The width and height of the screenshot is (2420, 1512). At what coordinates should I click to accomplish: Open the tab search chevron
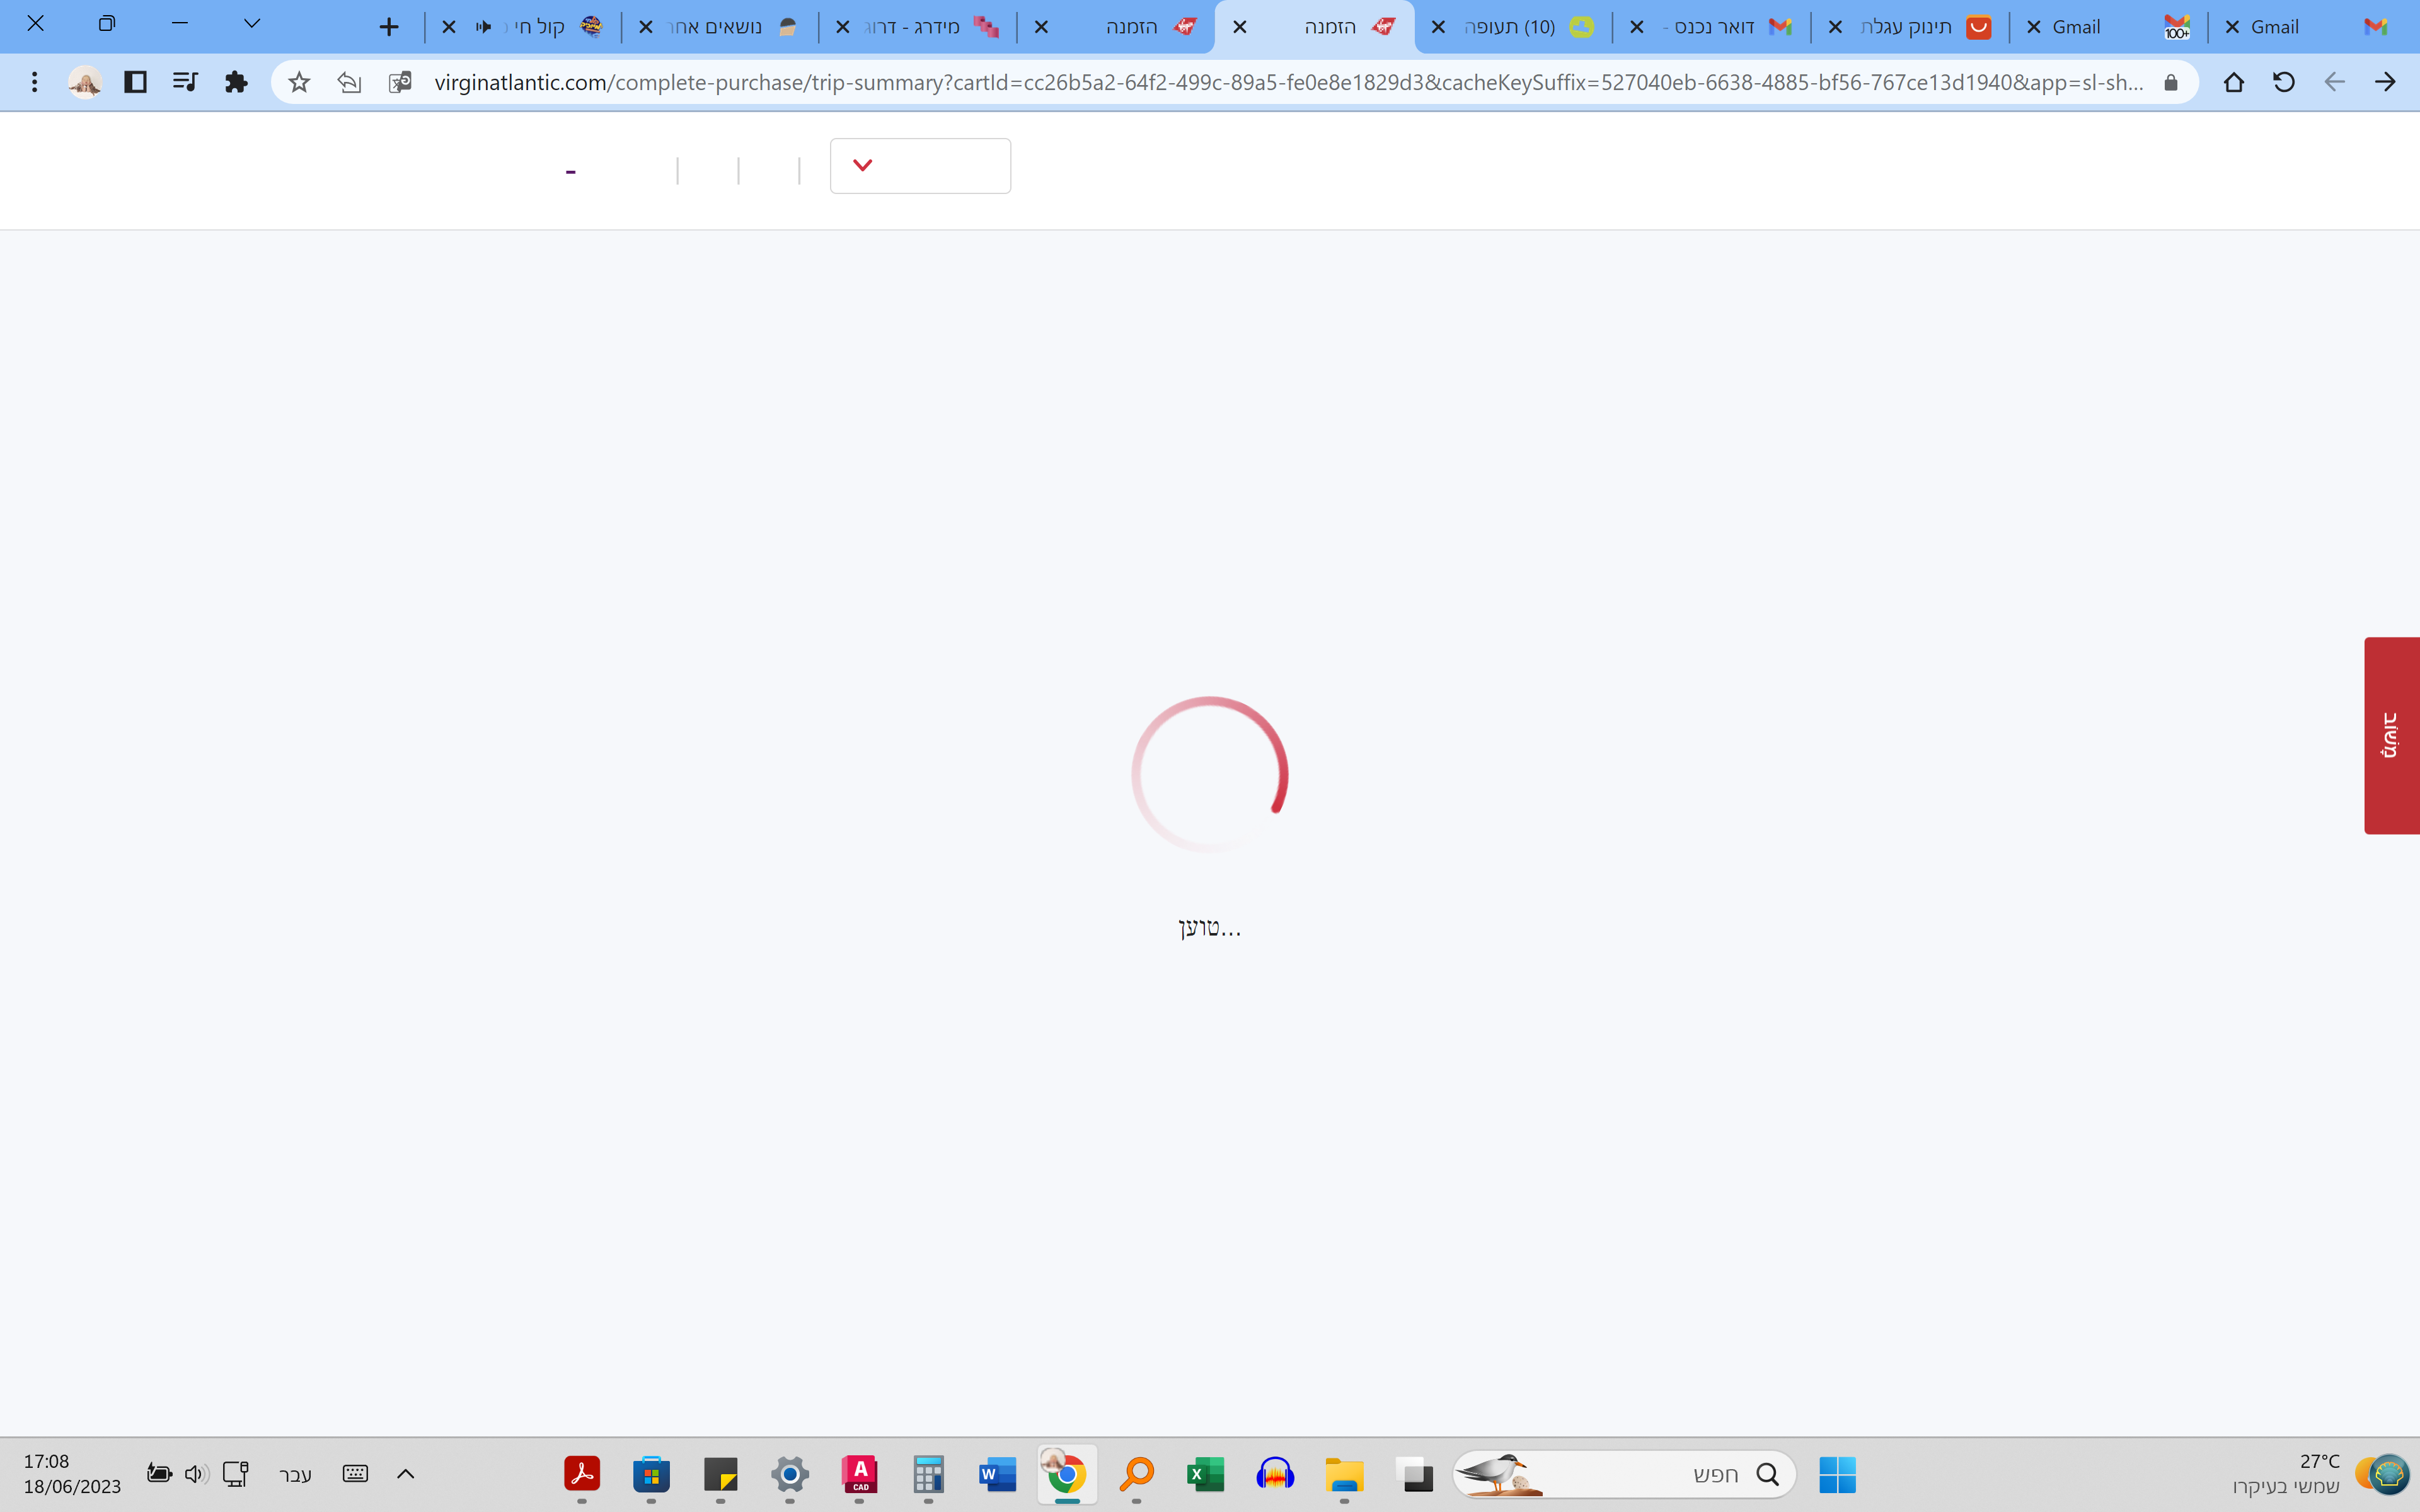pyautogui.click(x=252, y=24)
